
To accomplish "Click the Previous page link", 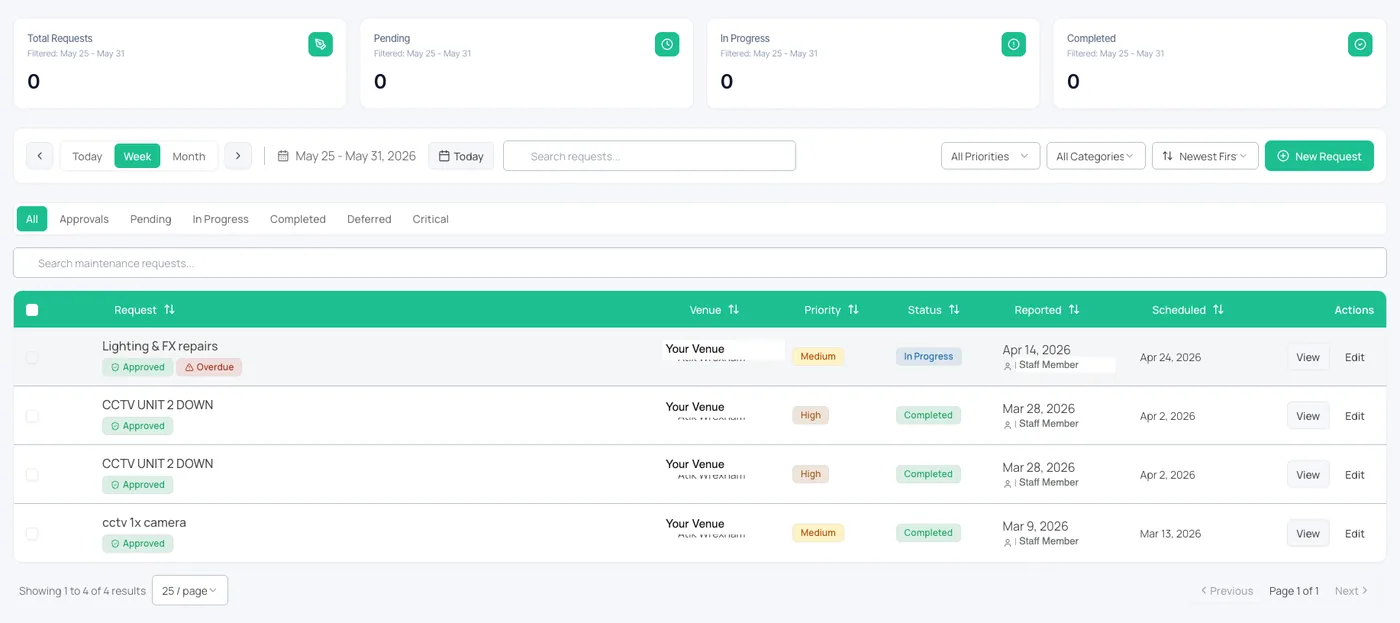I will click(1227, 591).
